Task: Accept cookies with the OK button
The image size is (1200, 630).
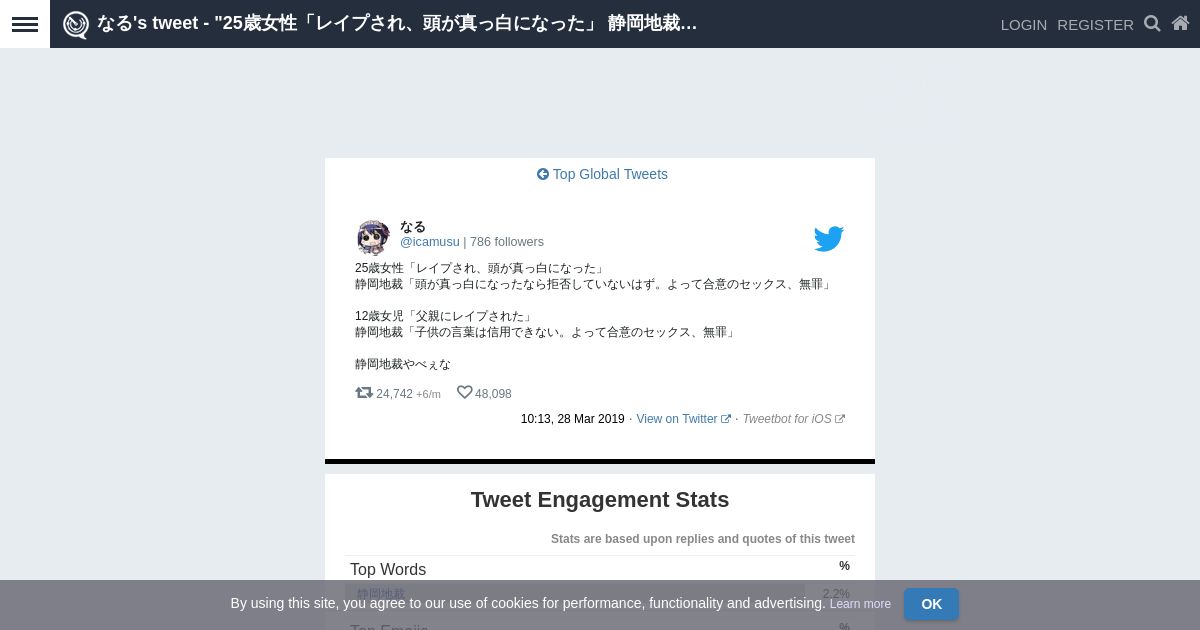Action: click(x=931, y=604)
